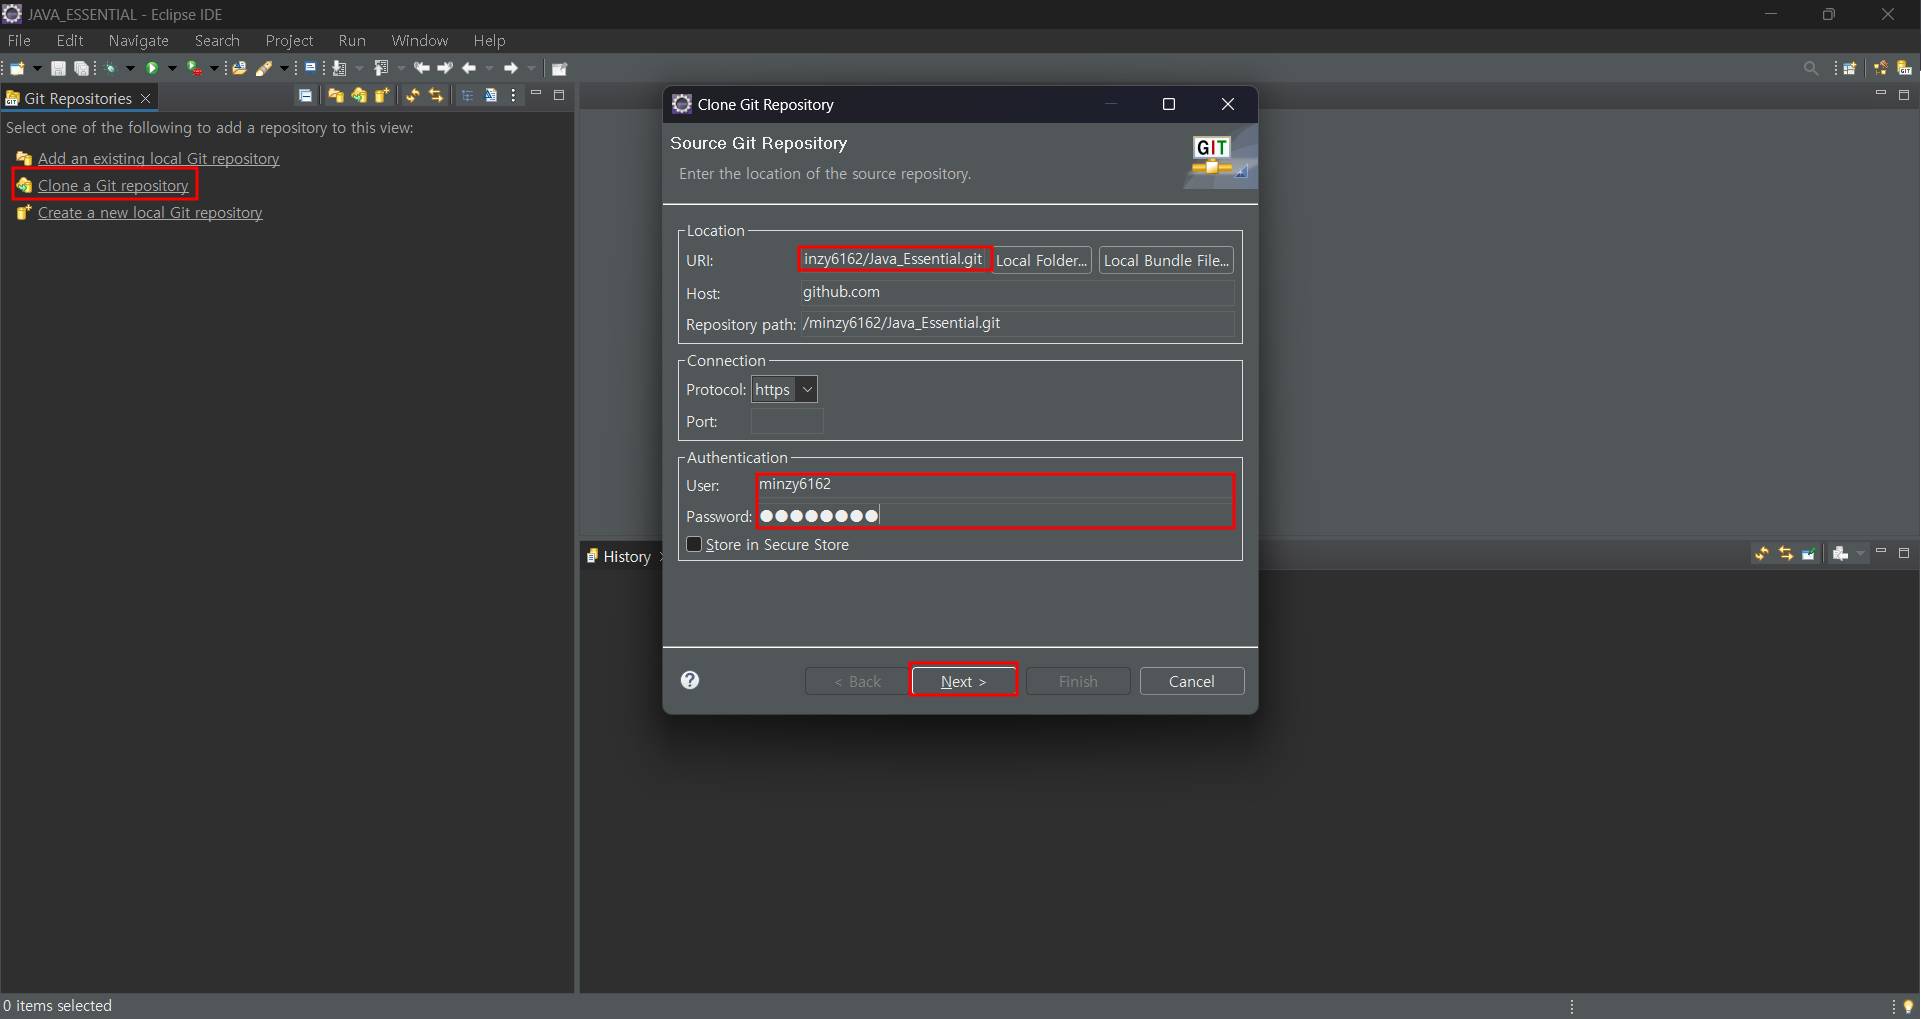This screenshot has height=1019, width=1921.
Task: Open the File menu
Action: point(19,40)
